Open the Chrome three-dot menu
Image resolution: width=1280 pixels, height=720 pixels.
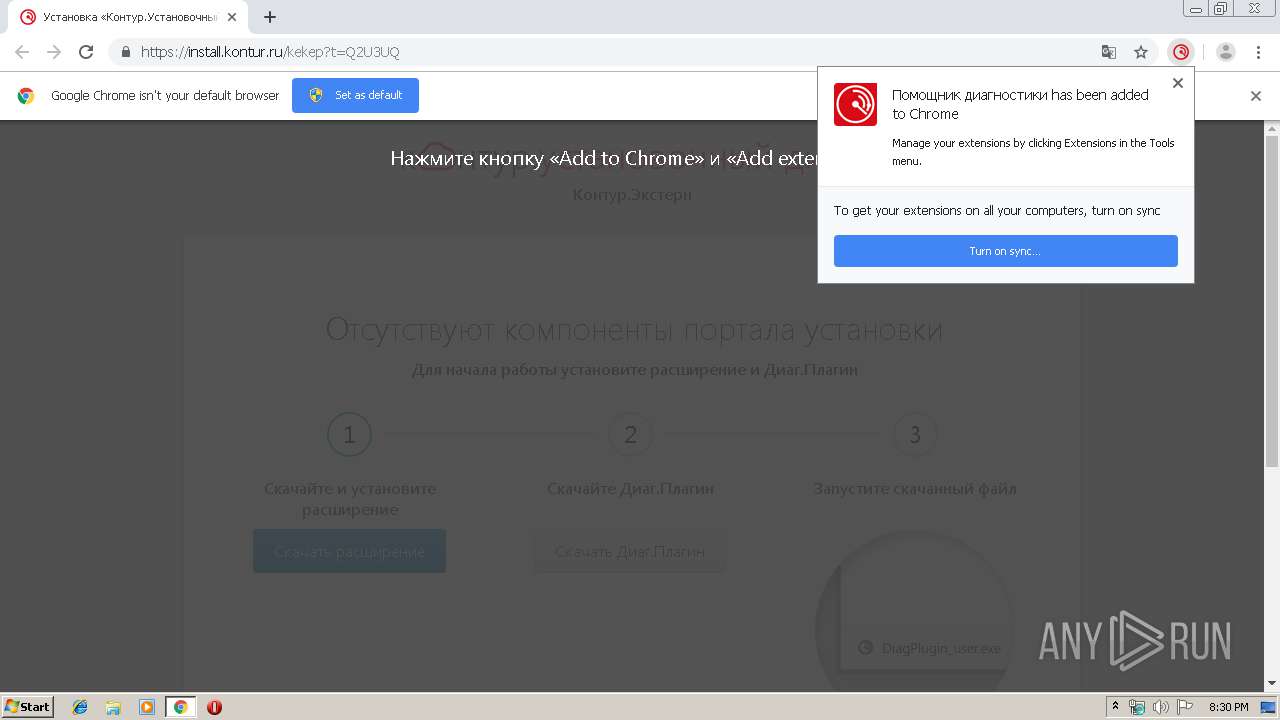click(x=1258, y=52)
